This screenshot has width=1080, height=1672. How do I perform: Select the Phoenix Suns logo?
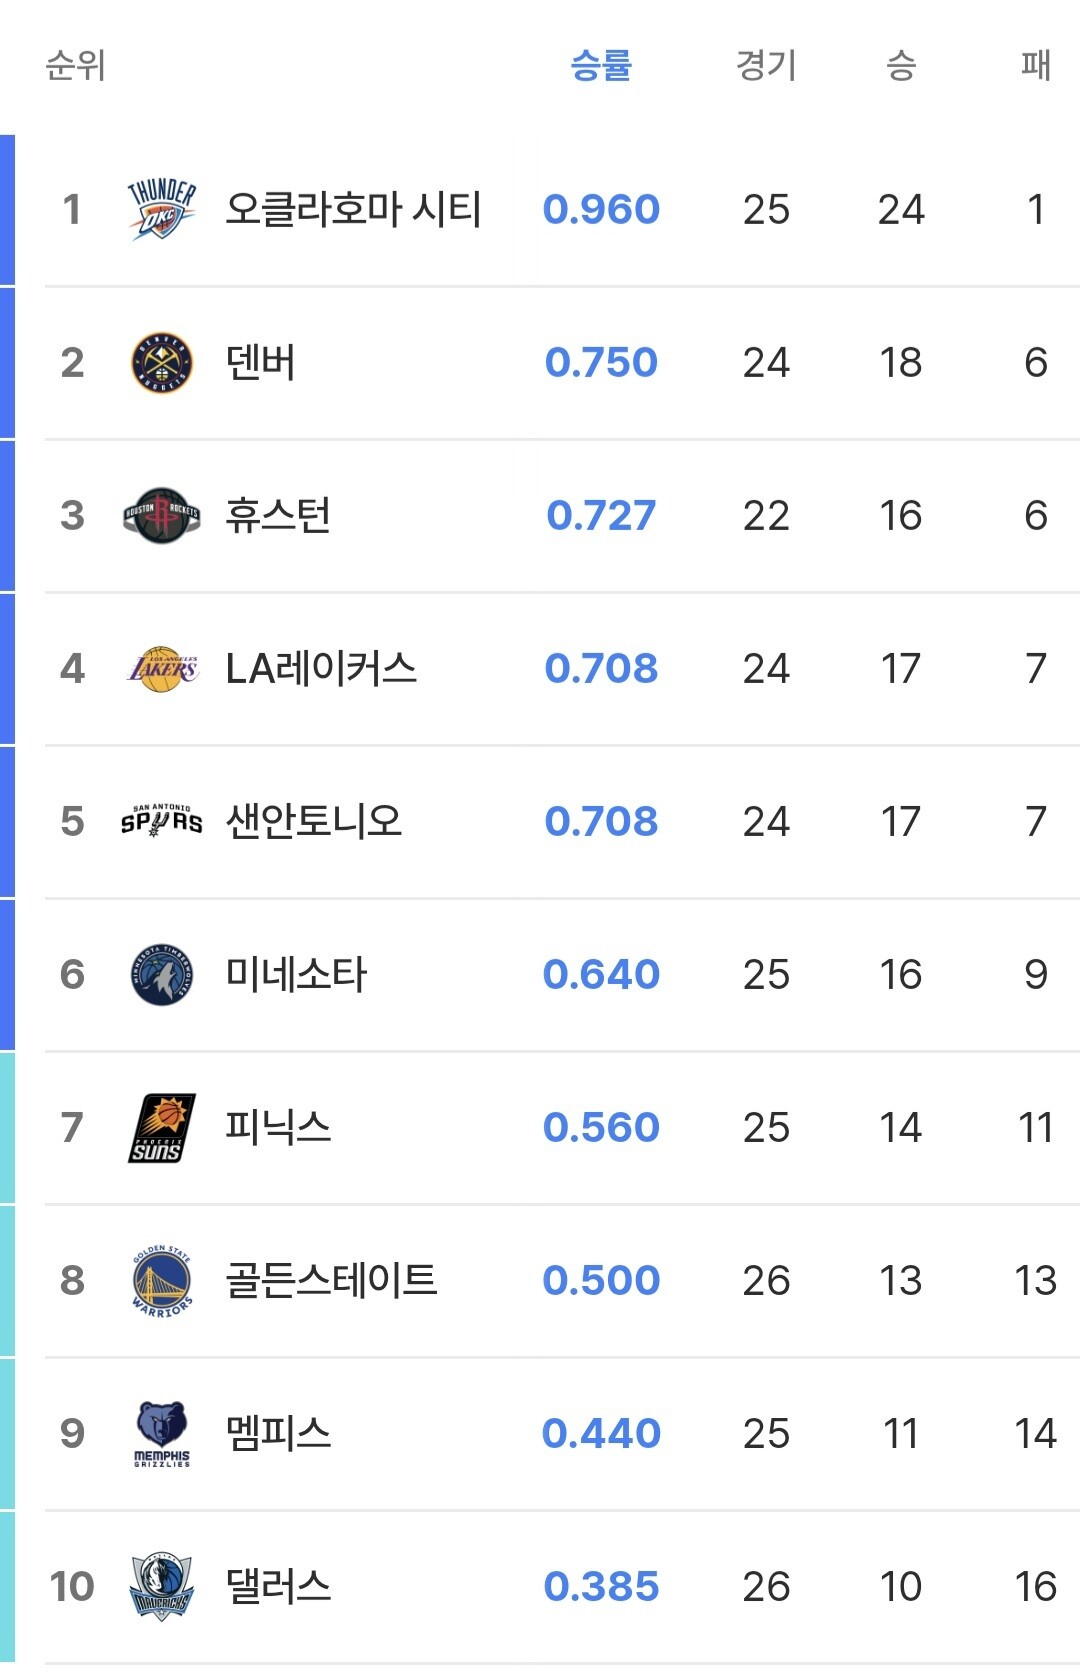tap(161, 1128)
